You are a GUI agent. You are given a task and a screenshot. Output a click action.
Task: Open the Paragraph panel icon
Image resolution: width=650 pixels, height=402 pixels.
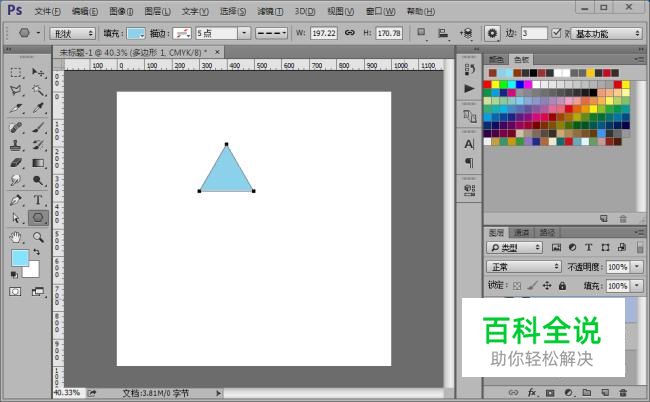pyautogui.click(x=469, y=163)
